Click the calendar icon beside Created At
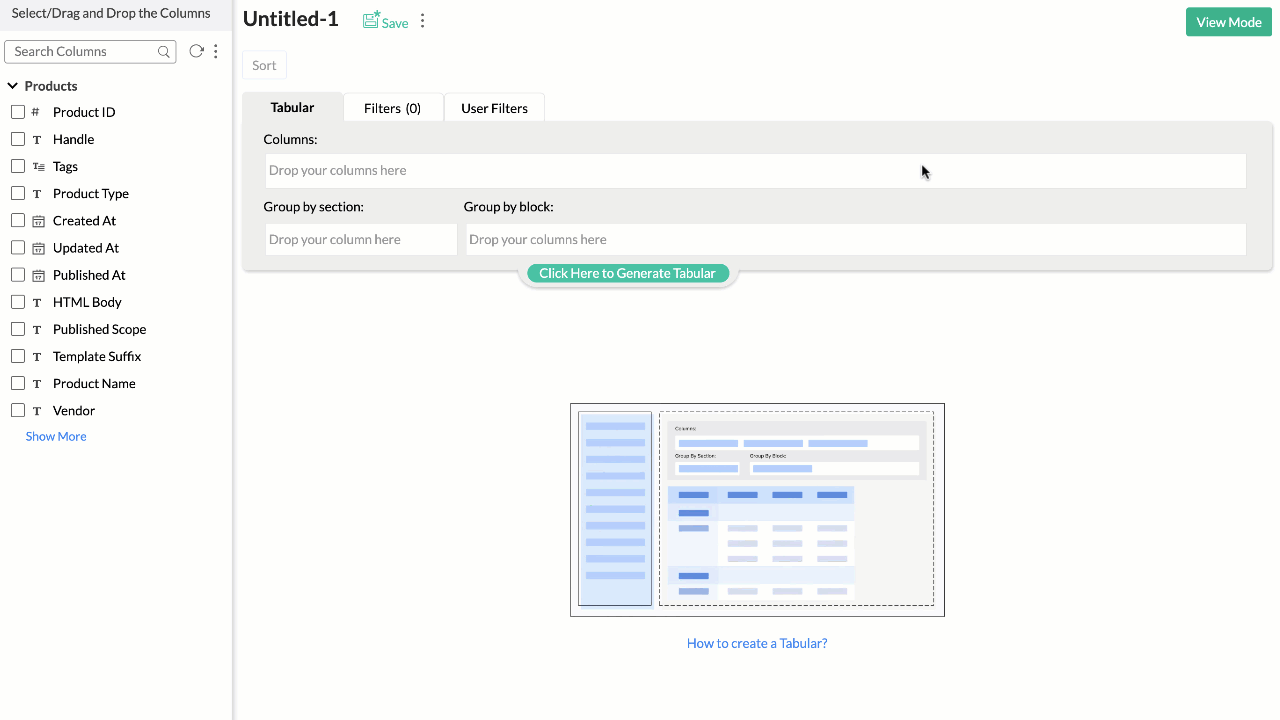This screenshot has height=720, width=1280. point(38,221)
